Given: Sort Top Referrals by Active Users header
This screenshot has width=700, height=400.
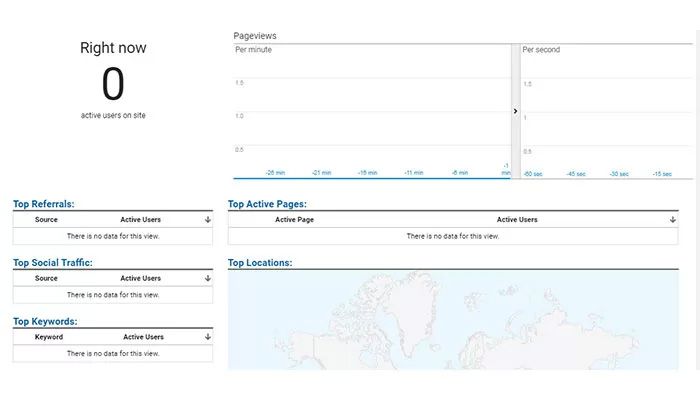Looking at the screenshot, I should tap(140, 219).
